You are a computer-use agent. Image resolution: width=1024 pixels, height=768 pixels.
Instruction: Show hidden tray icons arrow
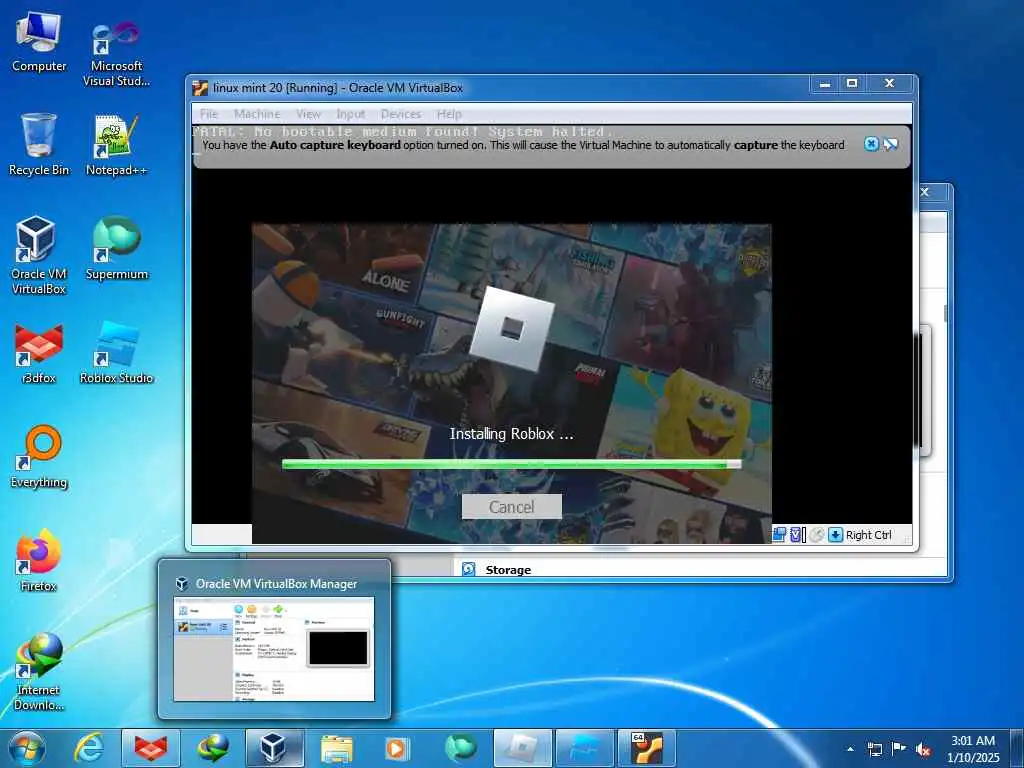click(850, 749)
